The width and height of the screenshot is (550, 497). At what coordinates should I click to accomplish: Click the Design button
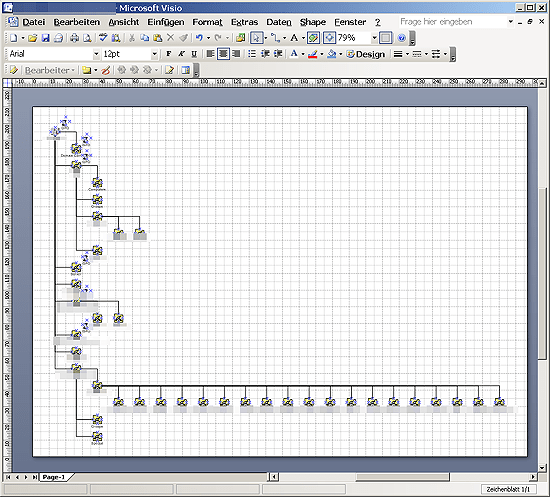click(x=365, y=54)
